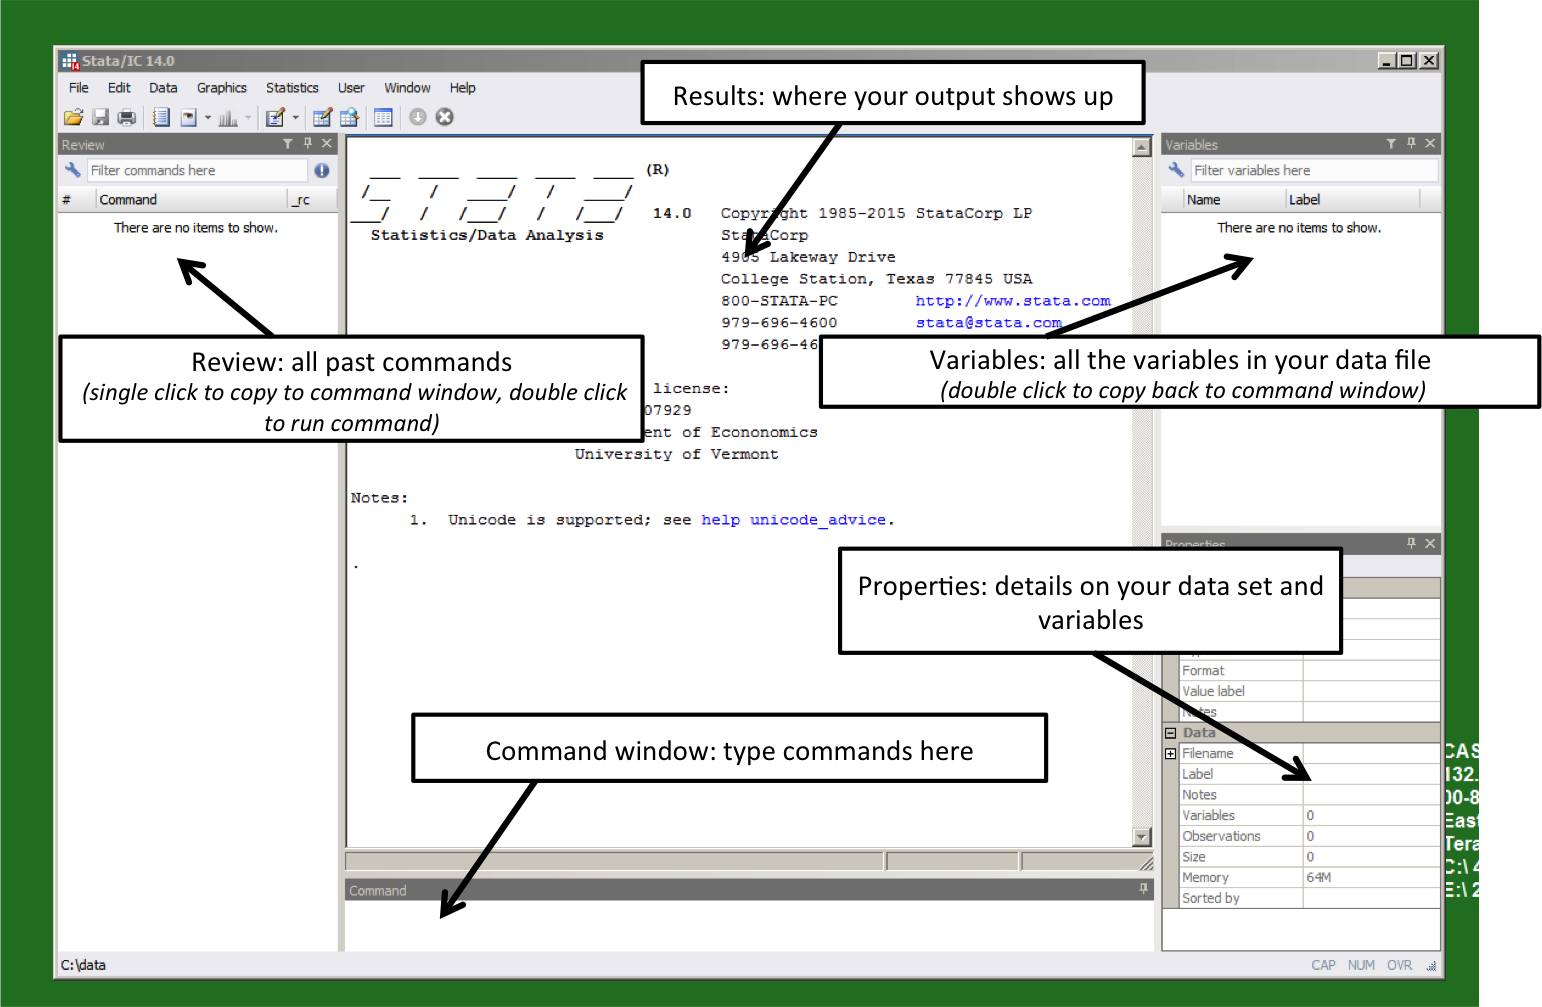Follow the http://www.stata.com link

[1012, 301]
